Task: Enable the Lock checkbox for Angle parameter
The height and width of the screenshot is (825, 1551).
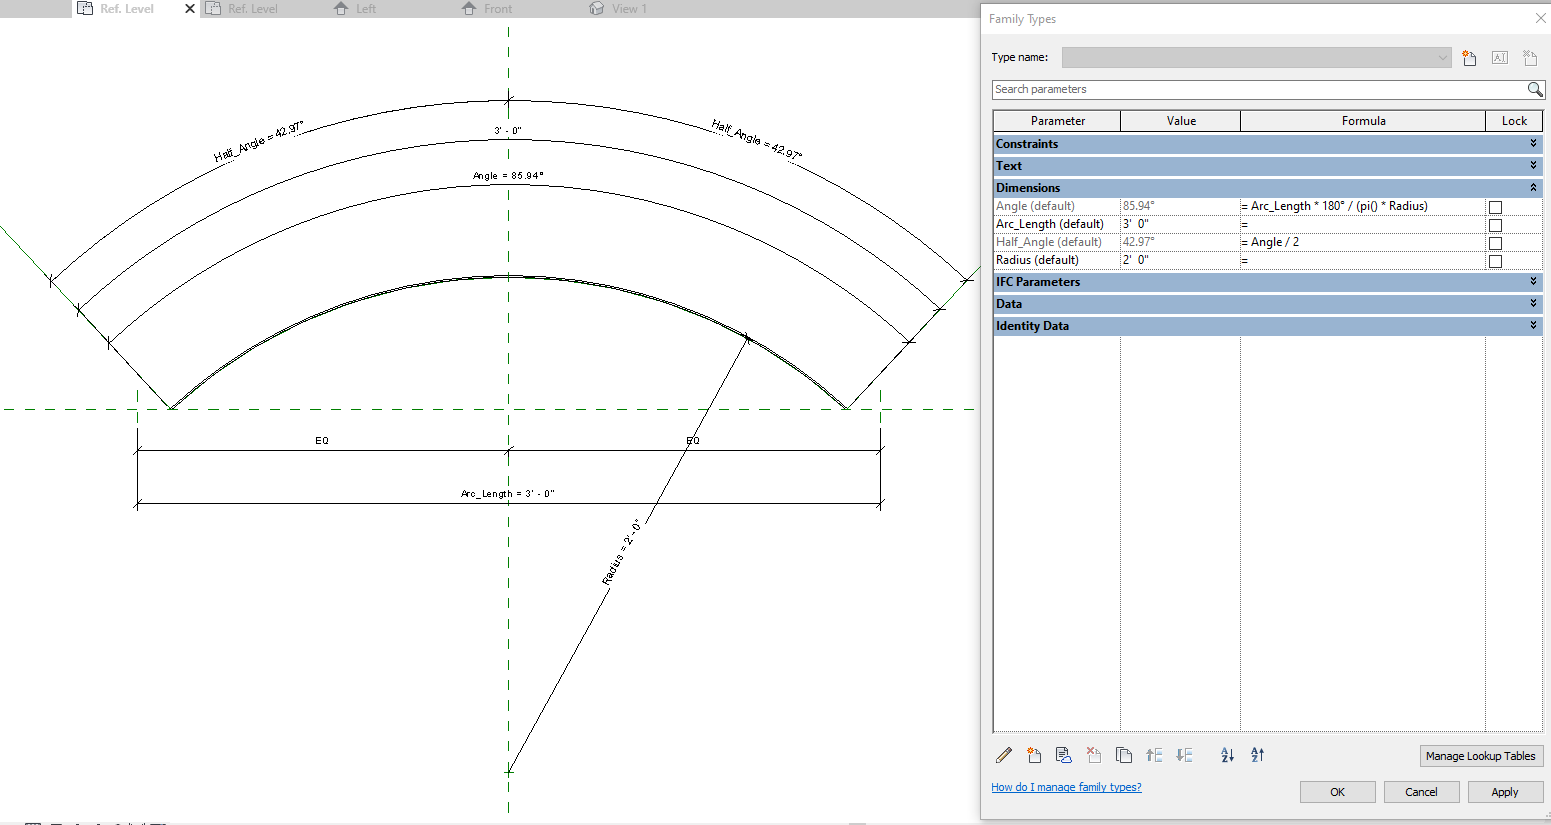Action: (x=1495, y=206)
